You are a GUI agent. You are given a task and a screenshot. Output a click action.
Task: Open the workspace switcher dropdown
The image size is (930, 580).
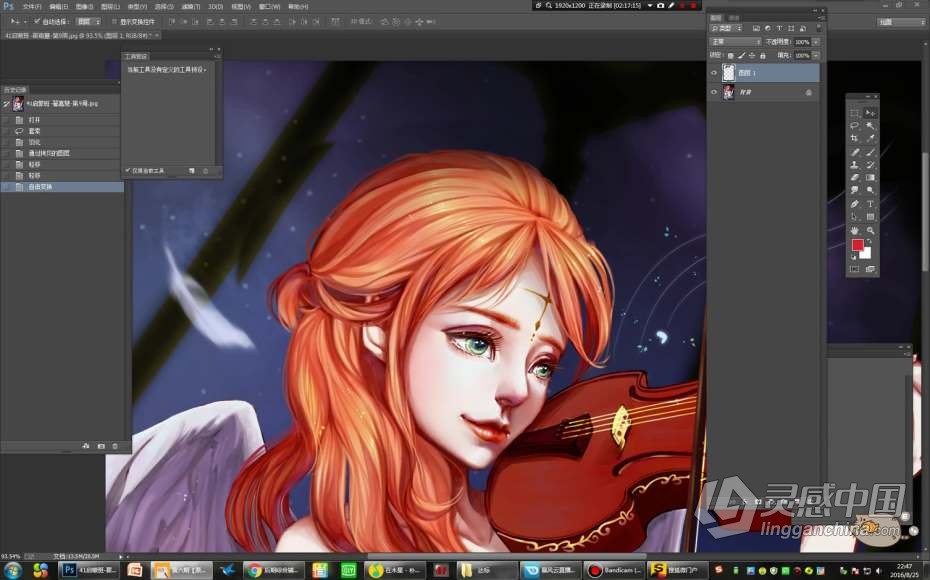[900, 22]
